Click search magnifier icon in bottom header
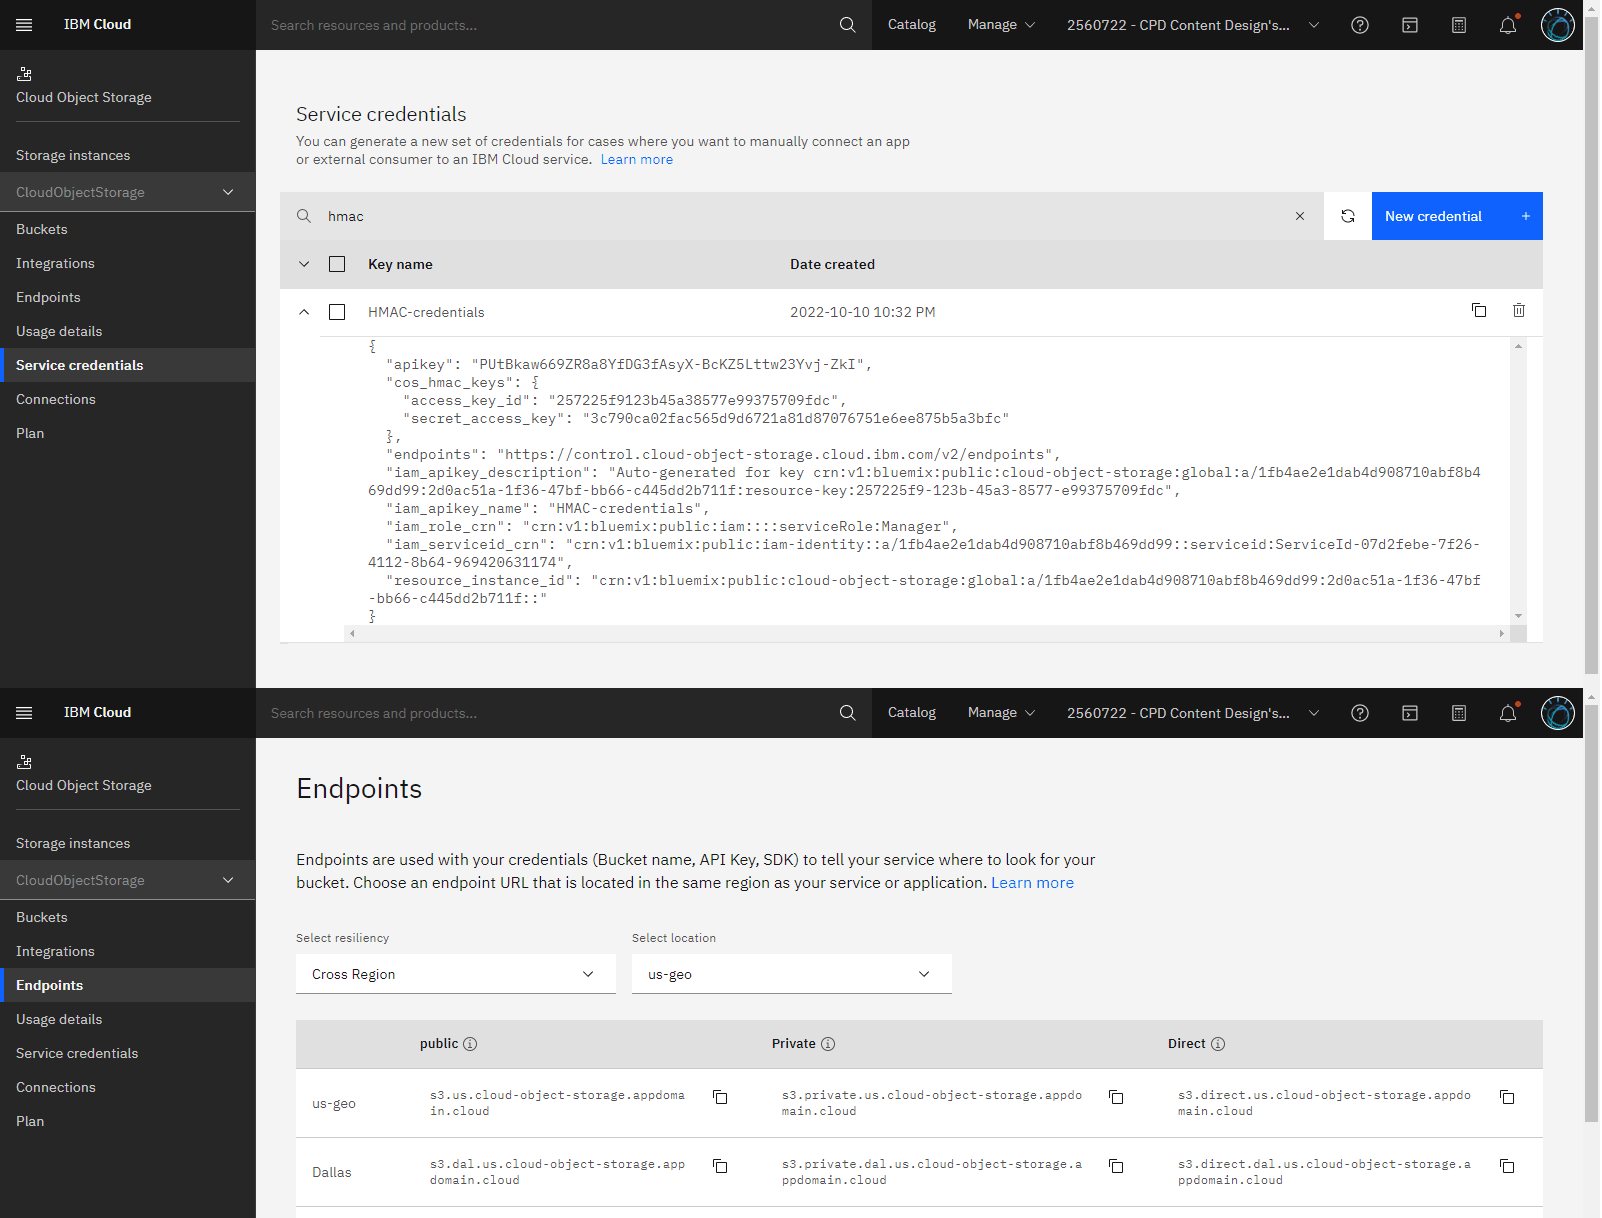The image size is (1602, 1218). click(847, 713)
